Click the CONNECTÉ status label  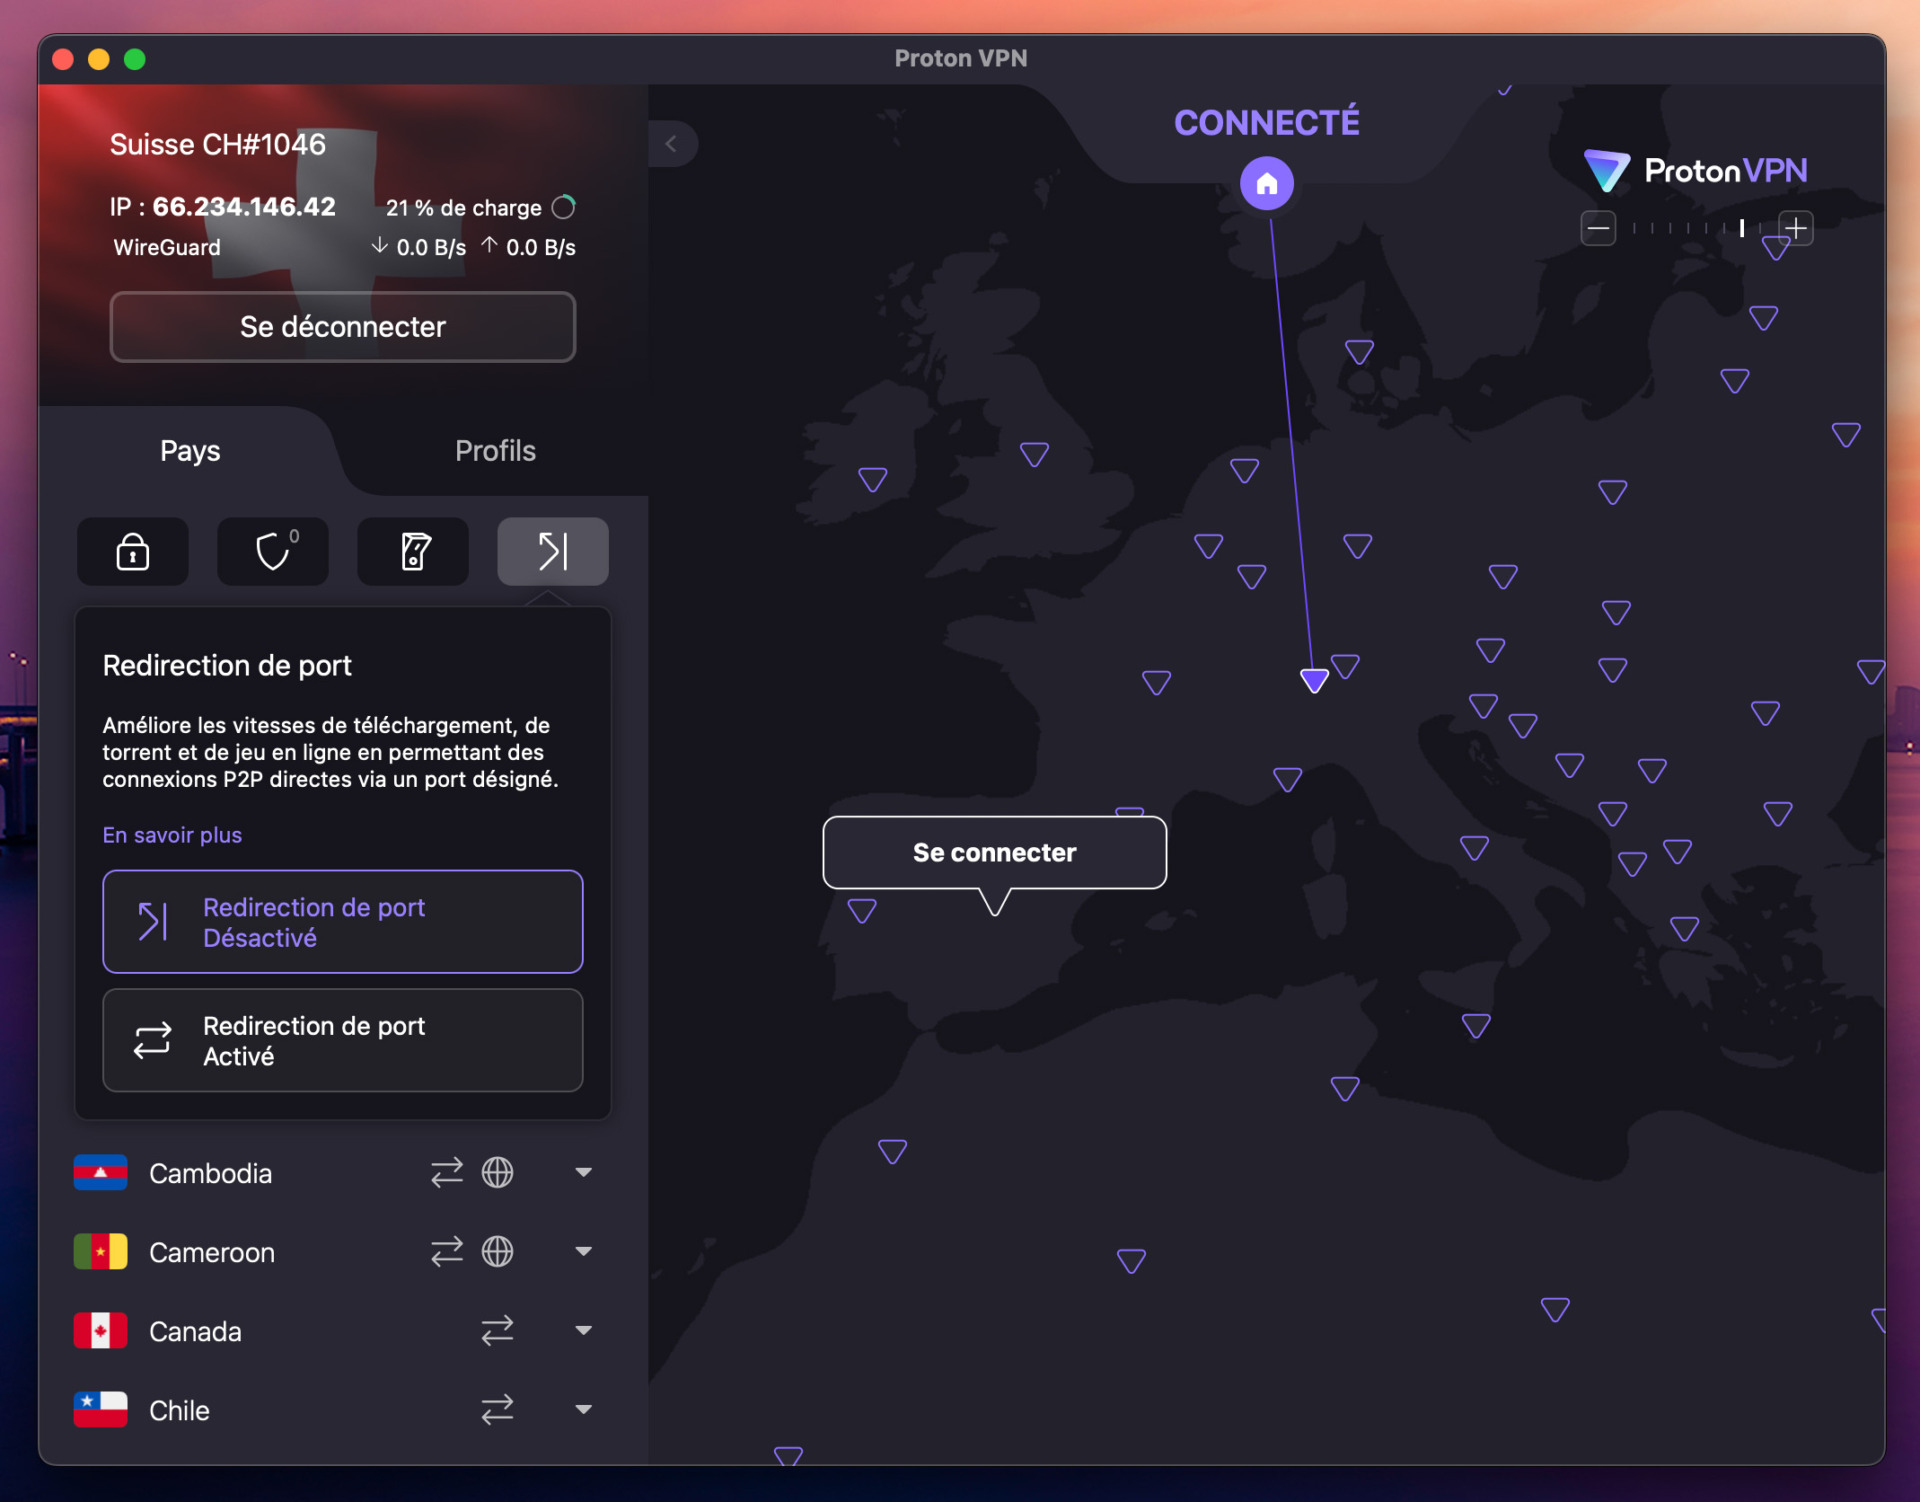(1266, 122)
